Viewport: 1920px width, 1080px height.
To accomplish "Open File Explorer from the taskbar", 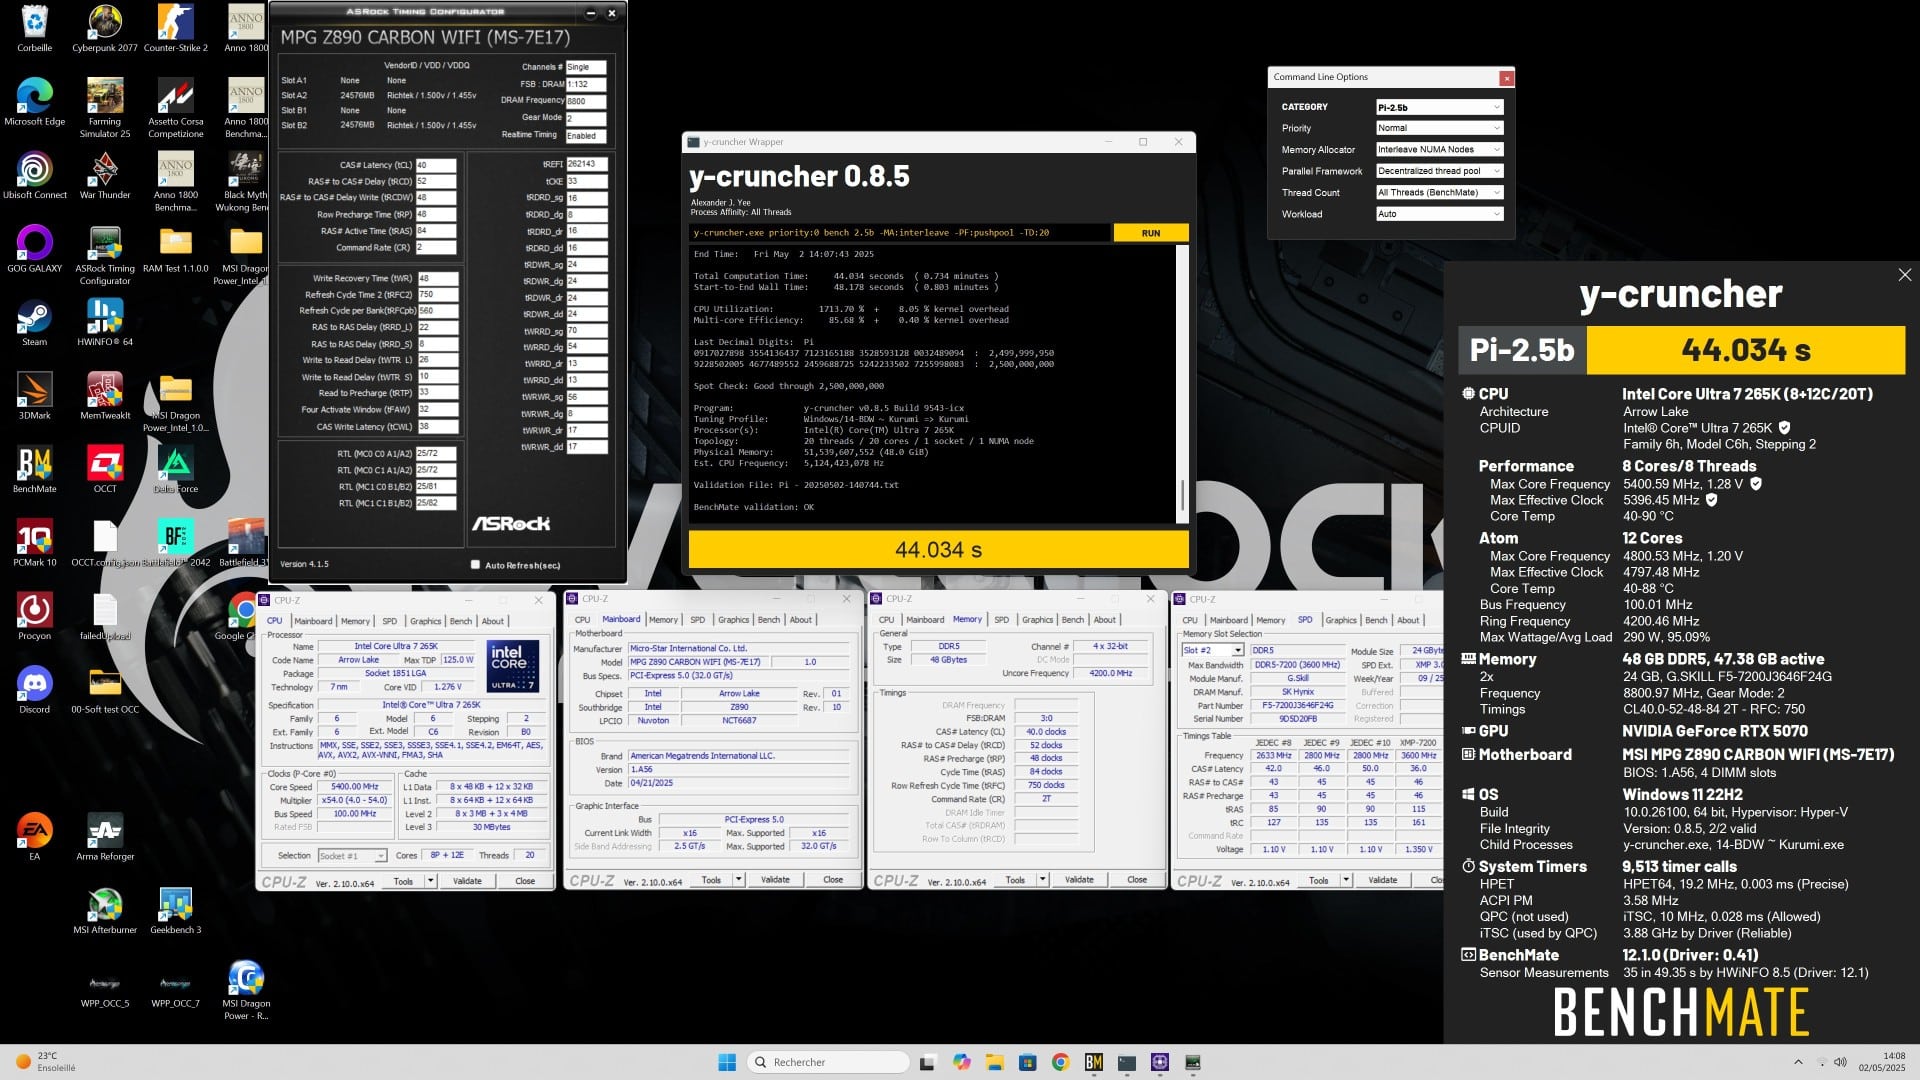I will pos(994,1062).
